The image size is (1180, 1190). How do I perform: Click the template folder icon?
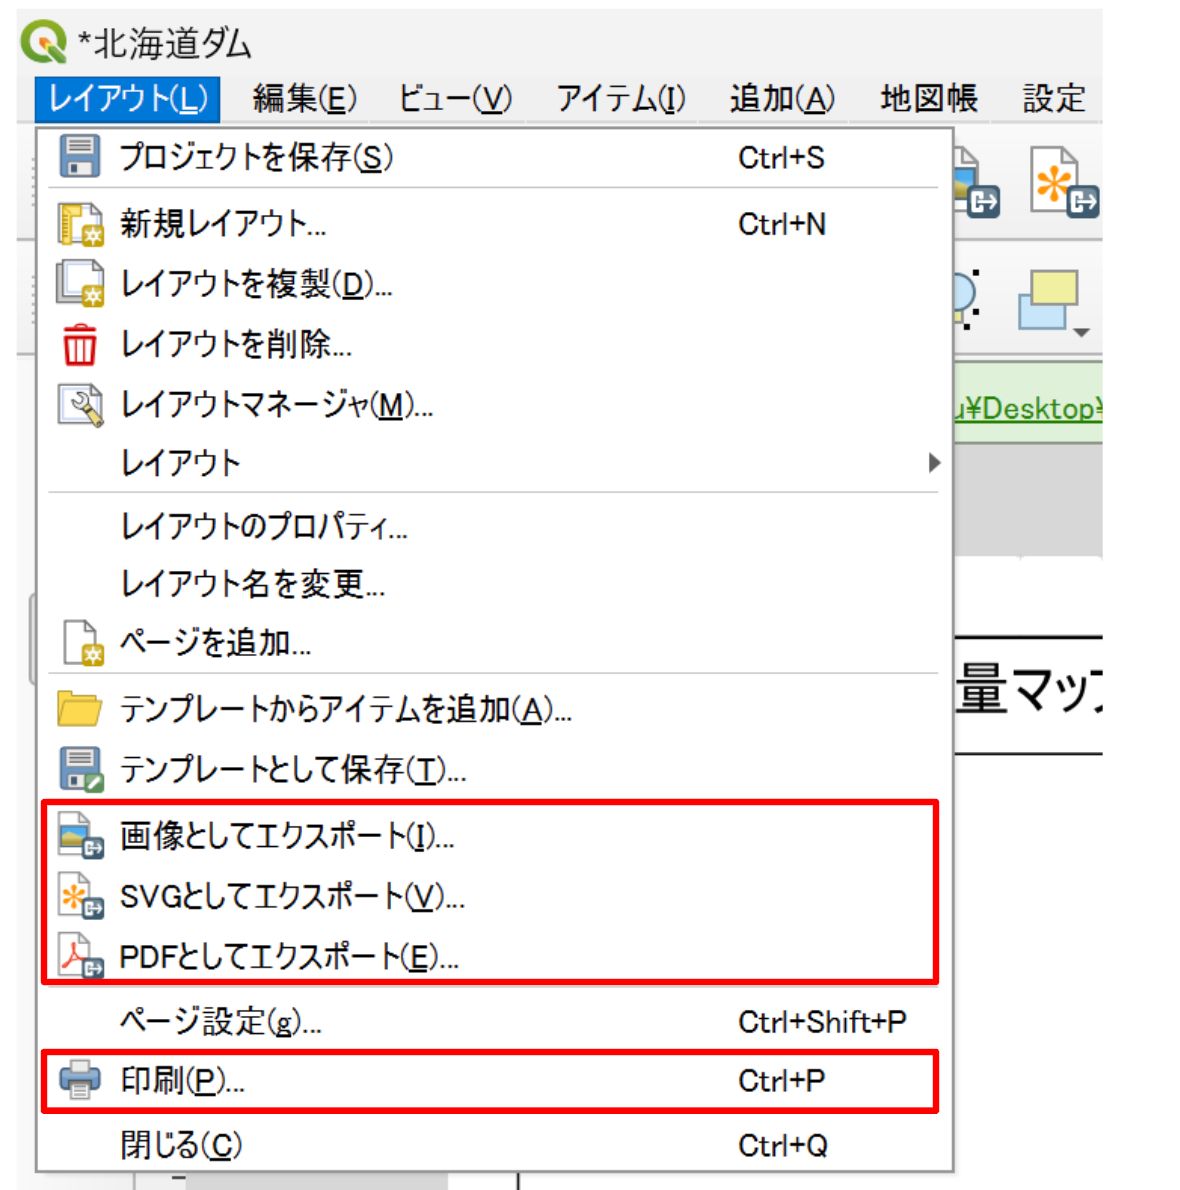pos(79,708)
